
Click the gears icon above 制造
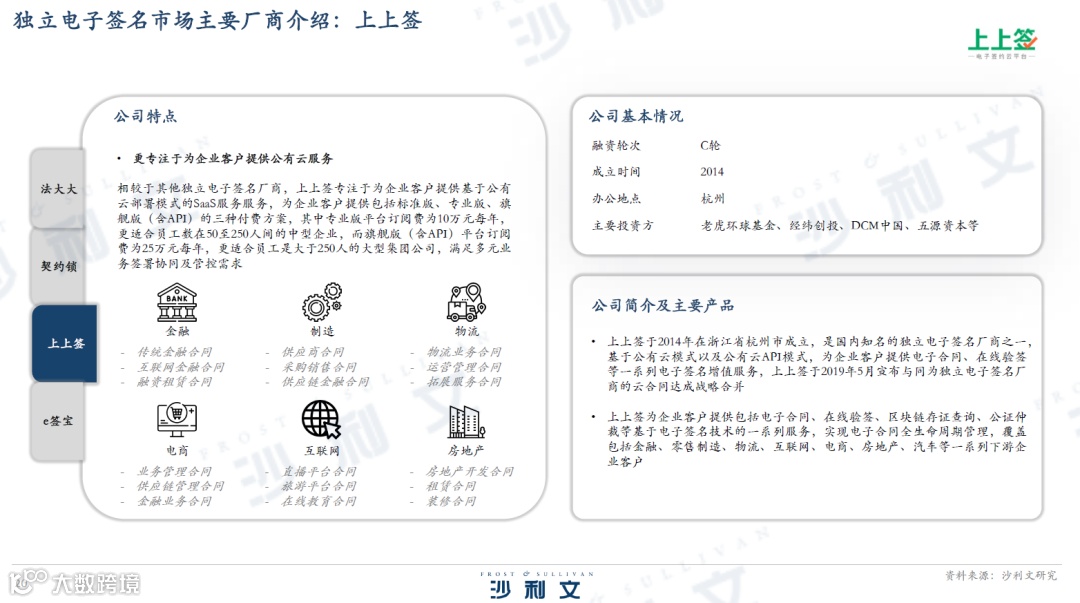[x=322, y=302]
